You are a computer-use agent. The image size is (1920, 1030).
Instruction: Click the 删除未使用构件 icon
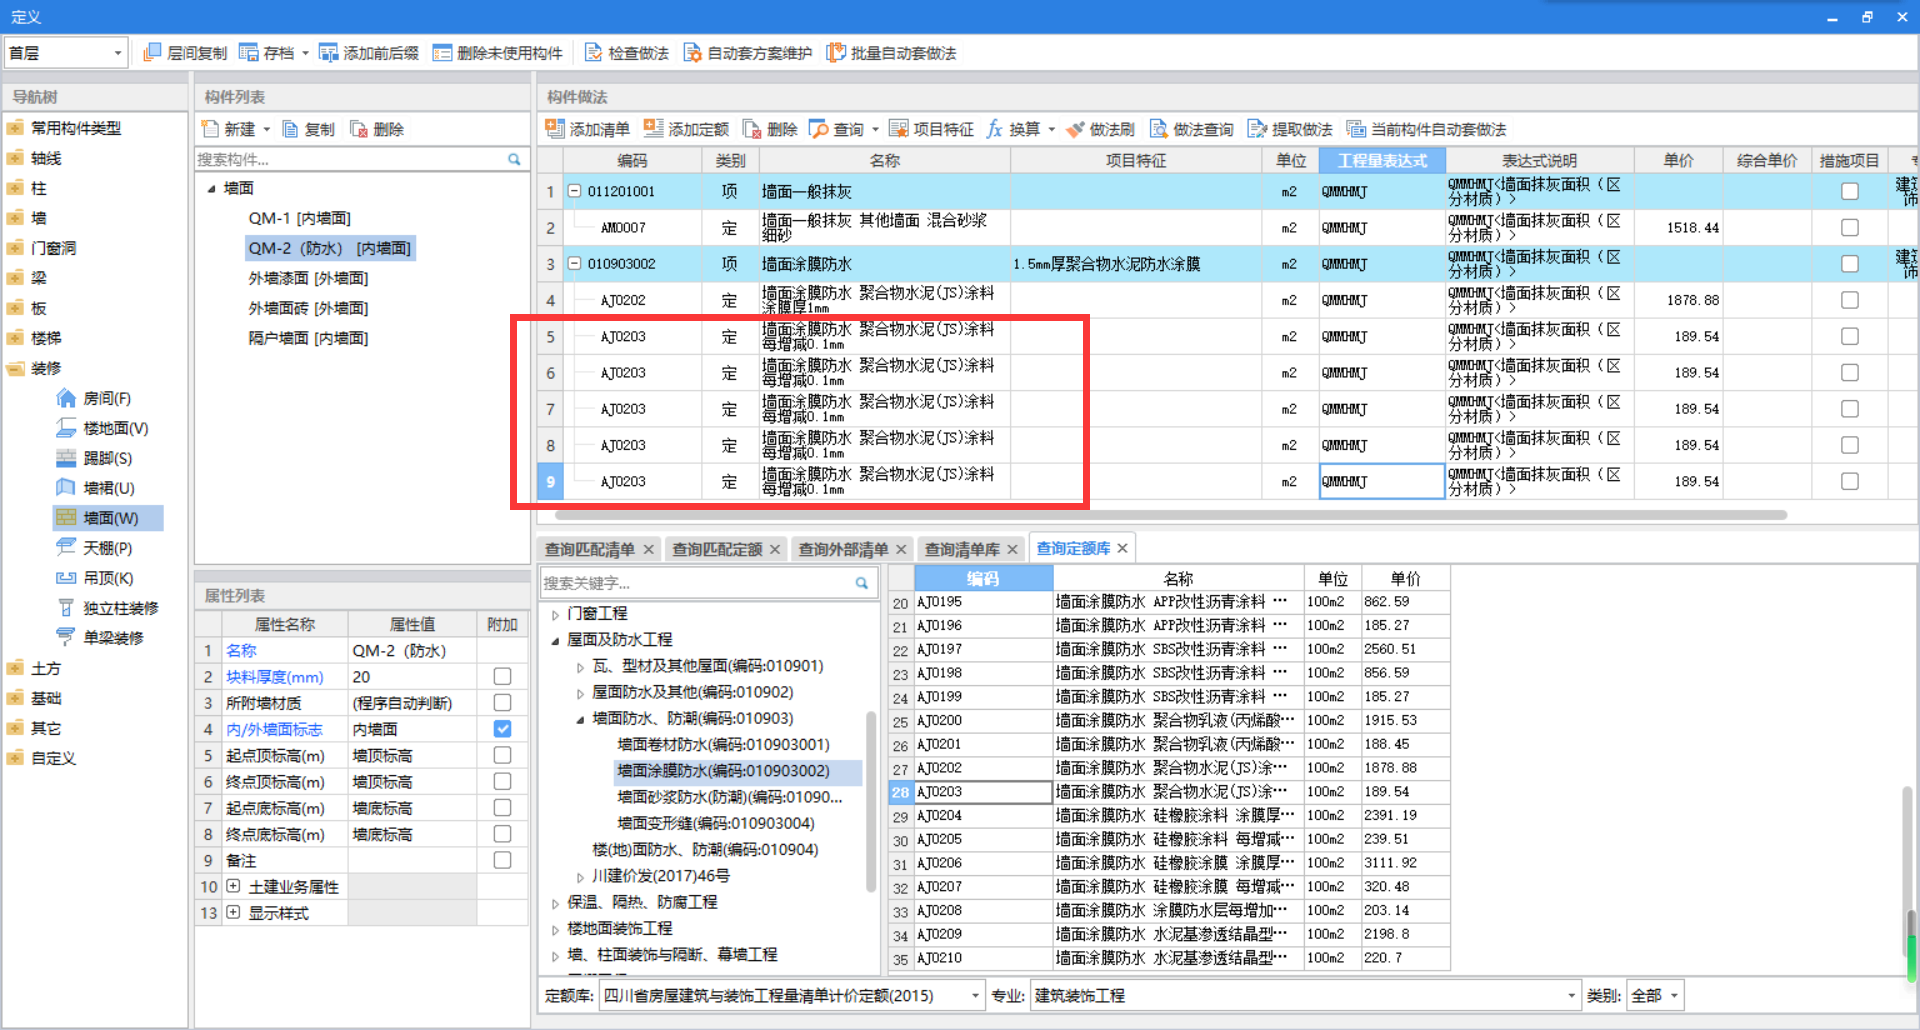[x=442, y=53]
